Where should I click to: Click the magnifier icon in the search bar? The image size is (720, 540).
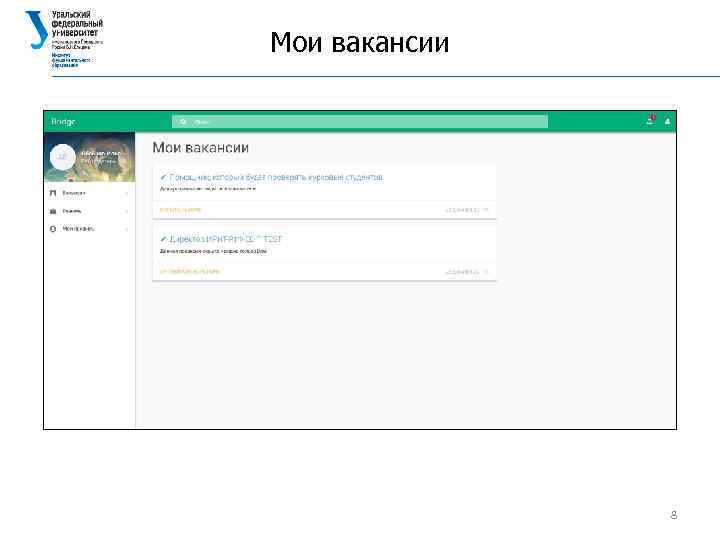point(183,122)
